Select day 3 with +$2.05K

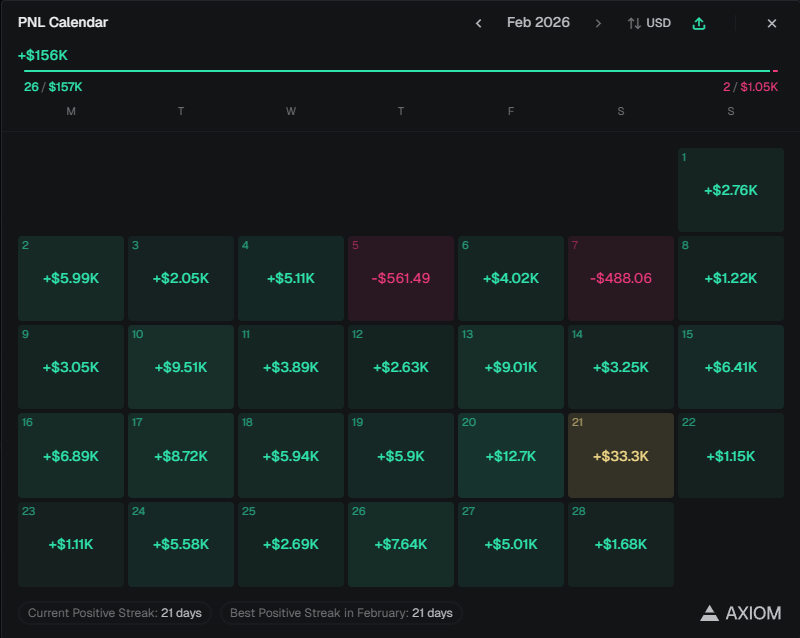pyautogui.click(x=181, y=278)
